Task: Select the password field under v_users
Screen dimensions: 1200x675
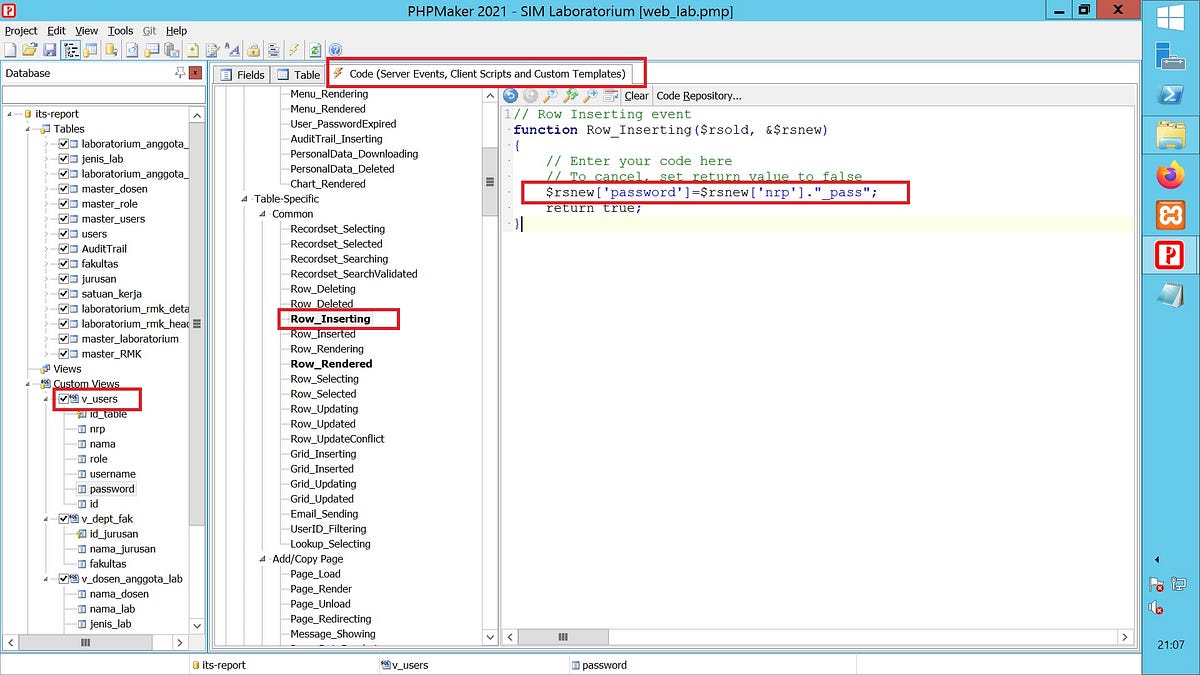Action: [x=112, y=489]
